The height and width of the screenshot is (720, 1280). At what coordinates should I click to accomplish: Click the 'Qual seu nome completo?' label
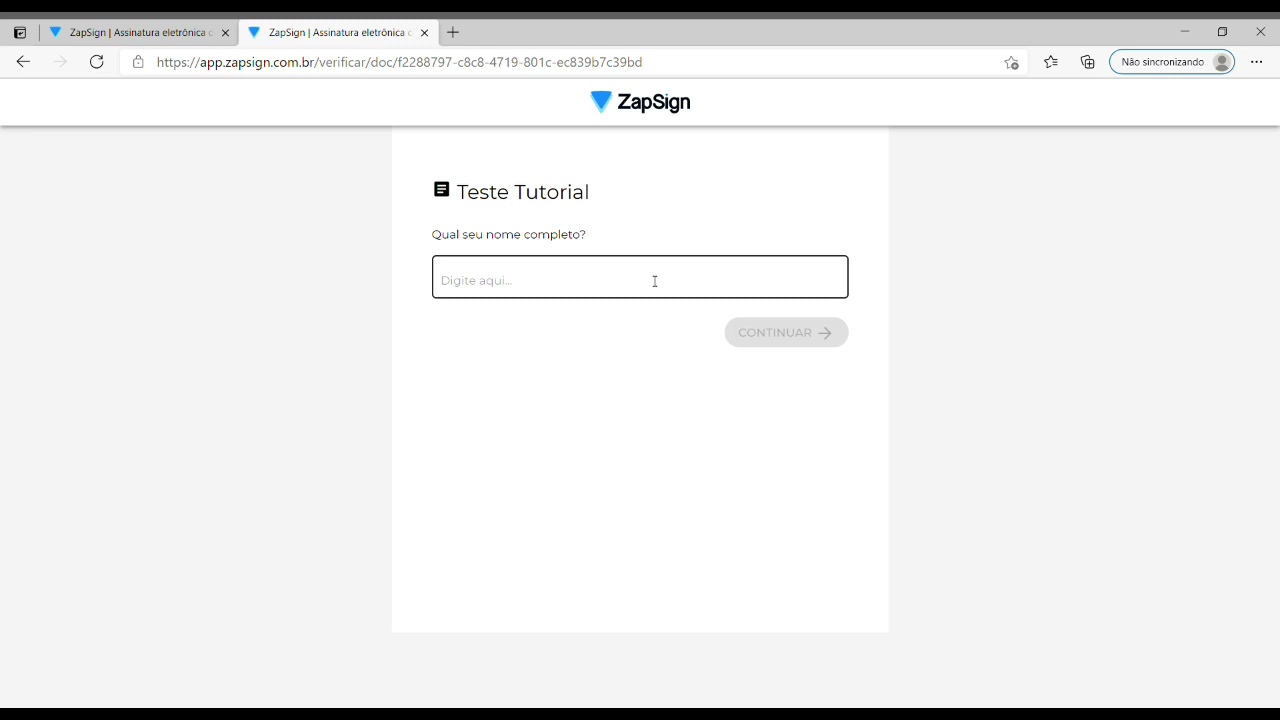pyautogui.click(x=509, y=234)
